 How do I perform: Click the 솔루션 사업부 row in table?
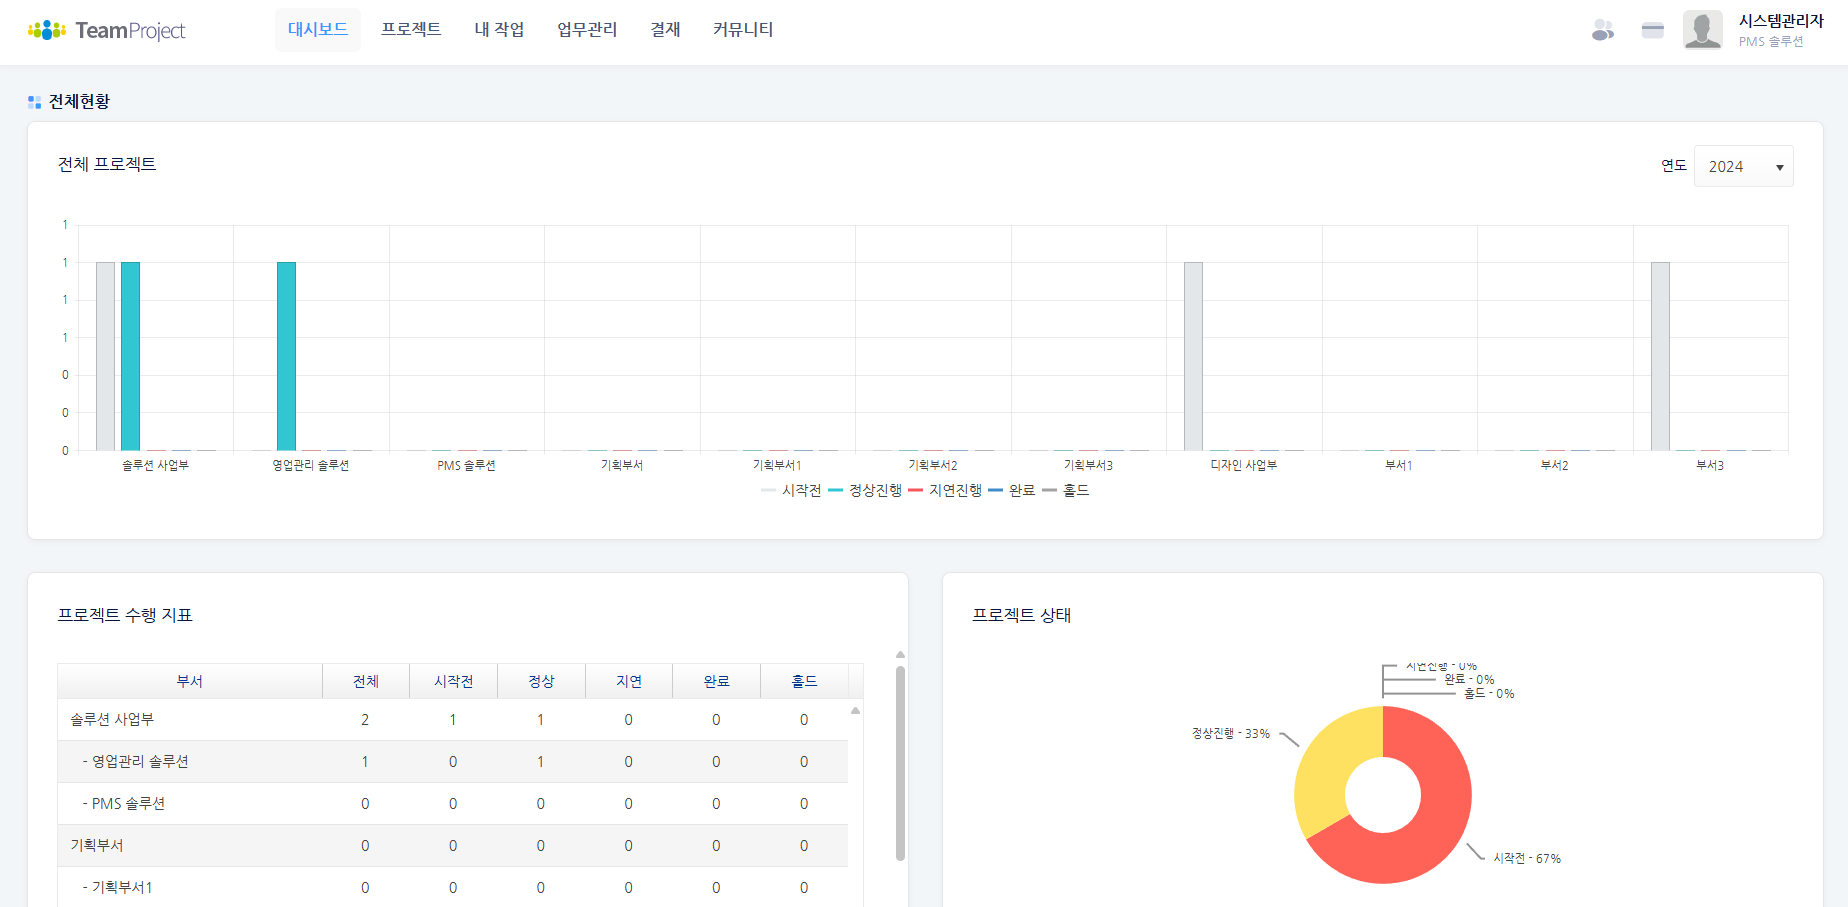112,720
